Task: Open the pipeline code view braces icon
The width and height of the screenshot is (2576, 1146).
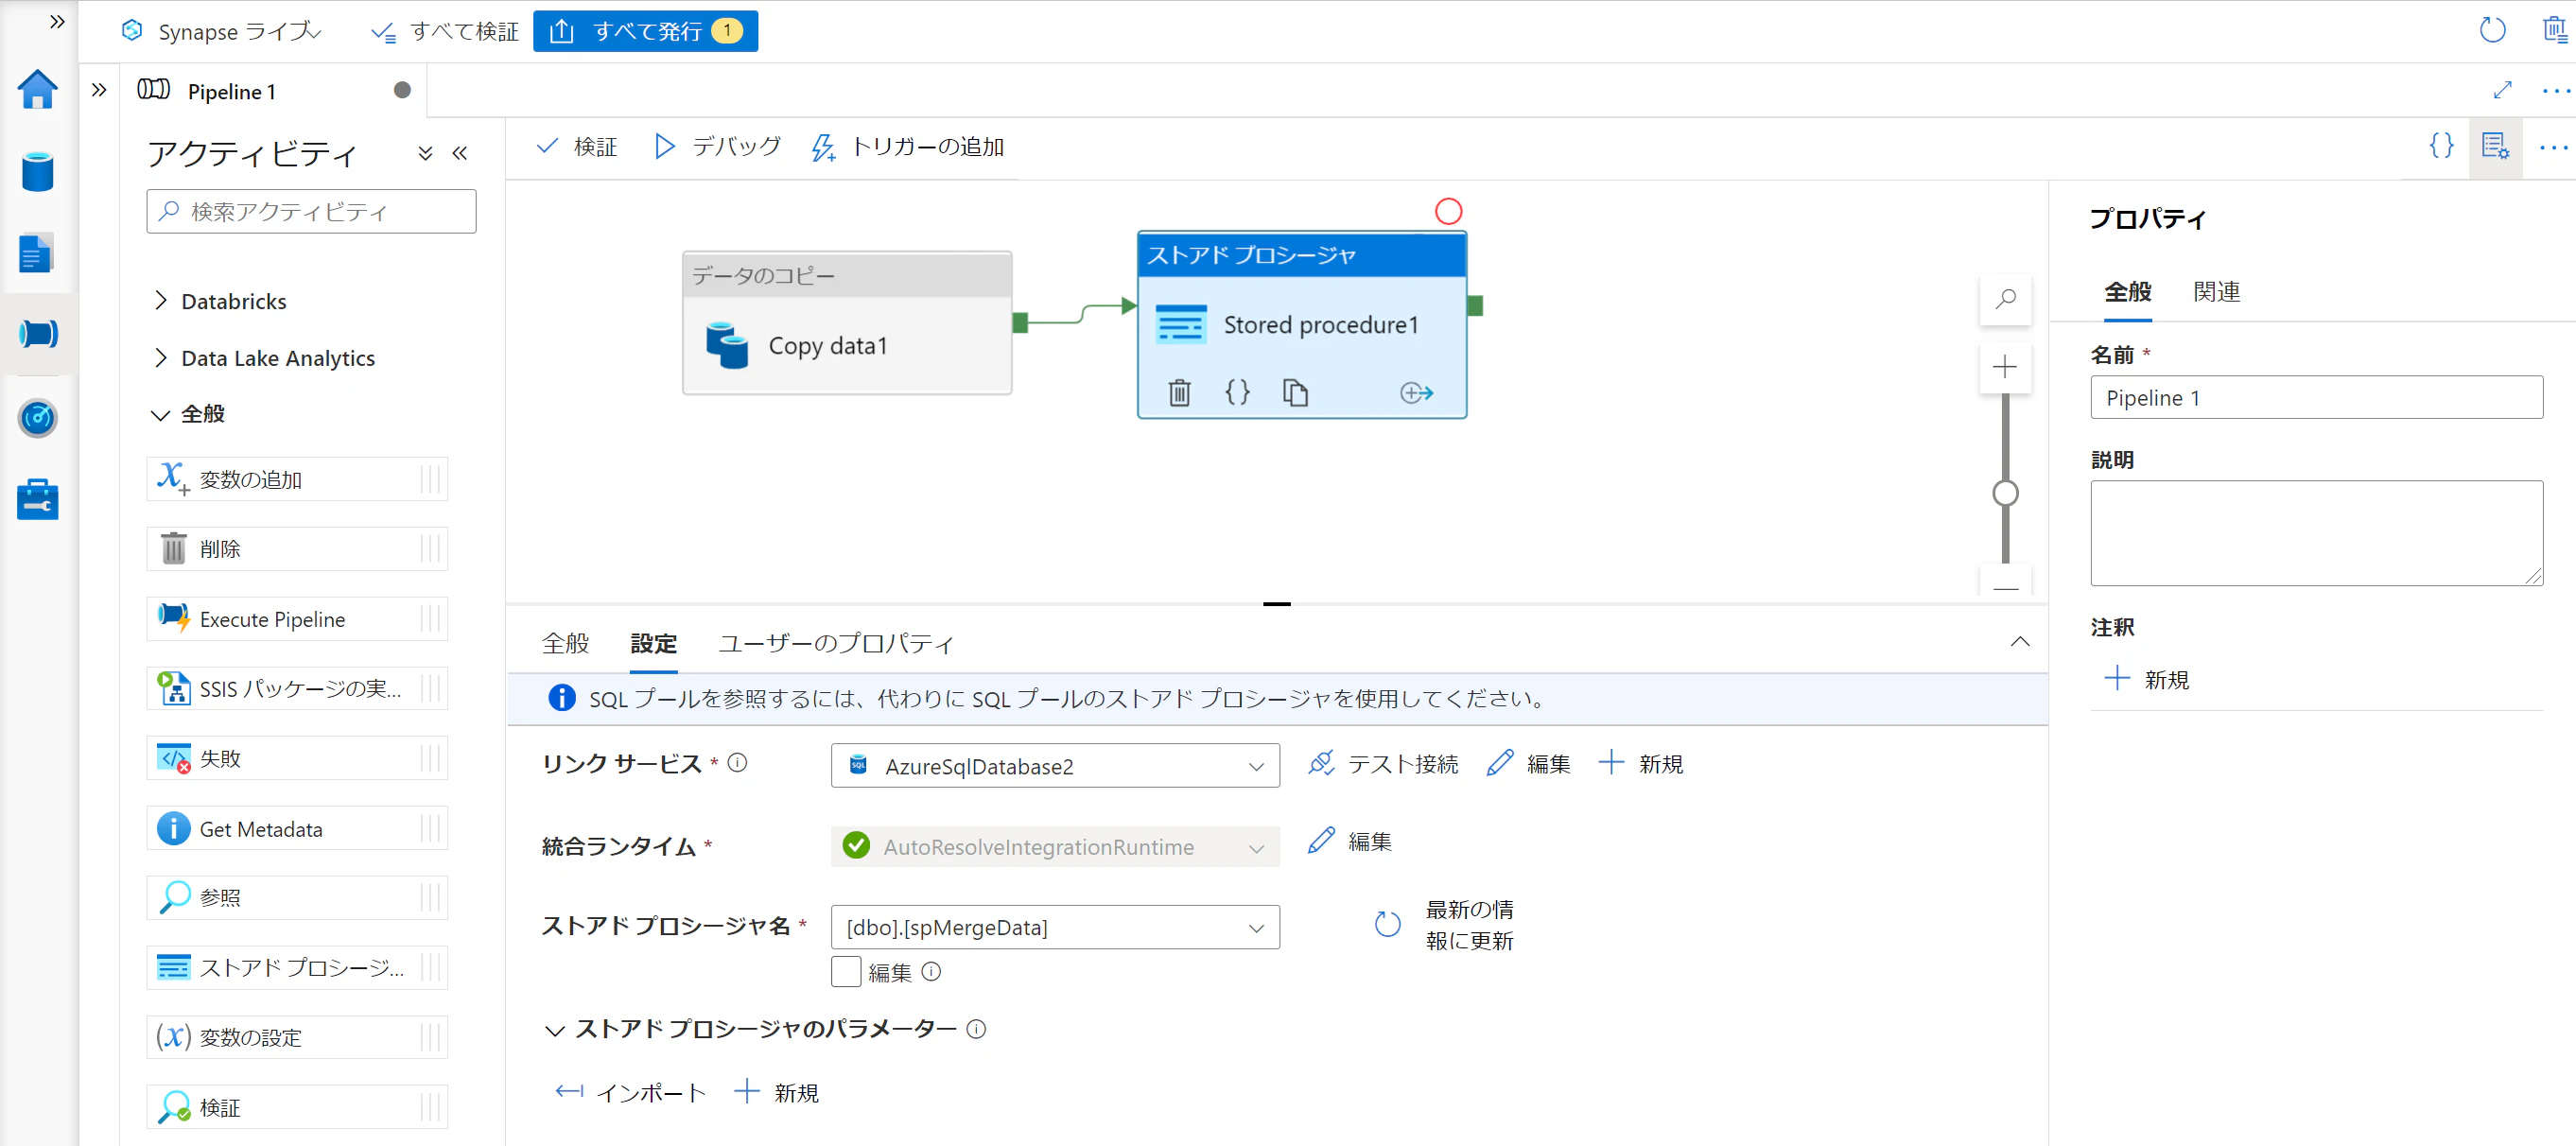Action: click(2441, 146)
